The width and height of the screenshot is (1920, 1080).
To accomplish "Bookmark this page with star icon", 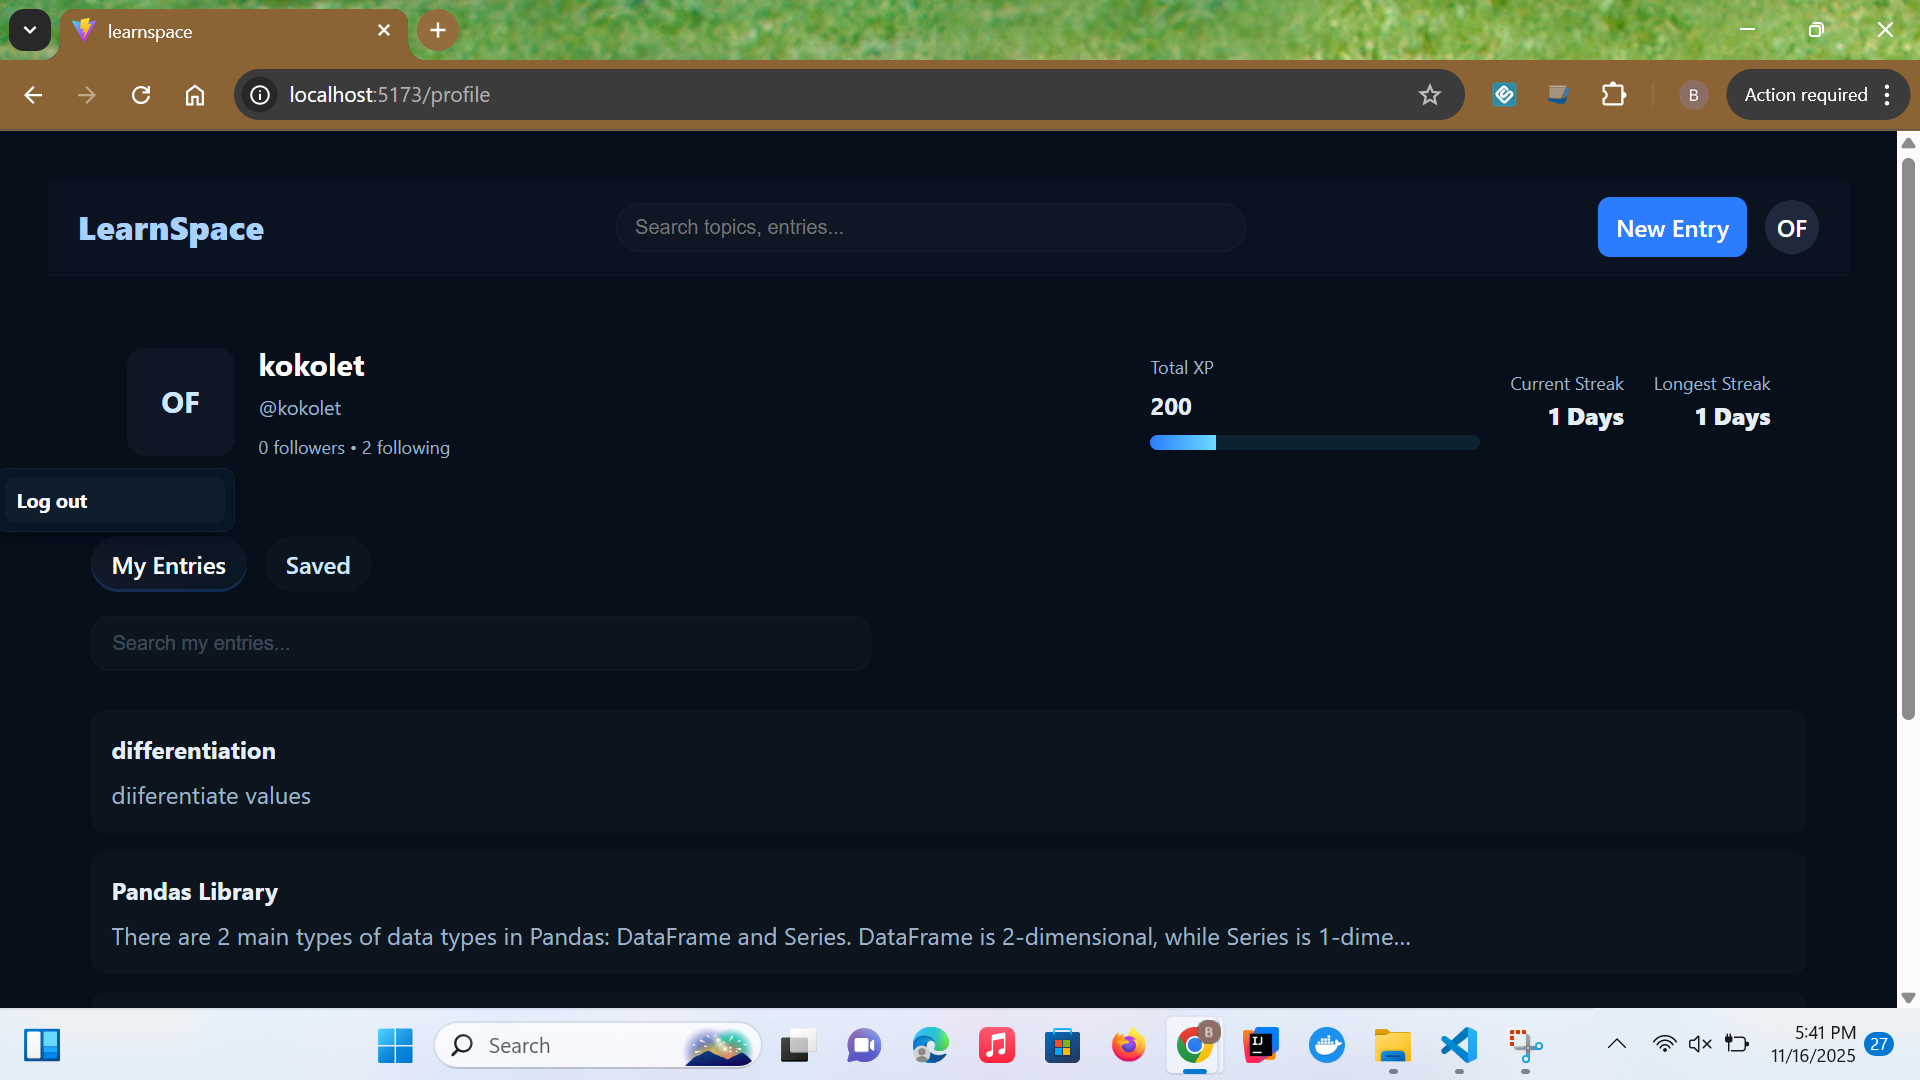I will click(x=1429, y=95).
